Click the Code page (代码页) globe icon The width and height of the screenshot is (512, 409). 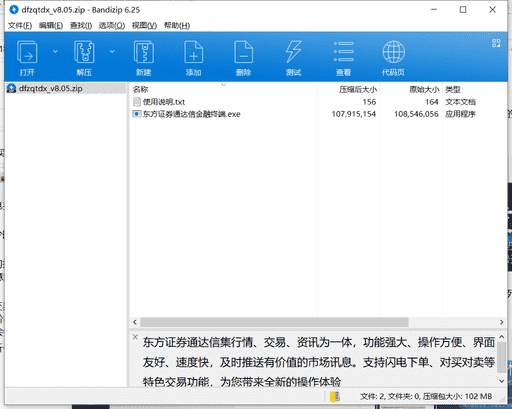click(394, 52)
